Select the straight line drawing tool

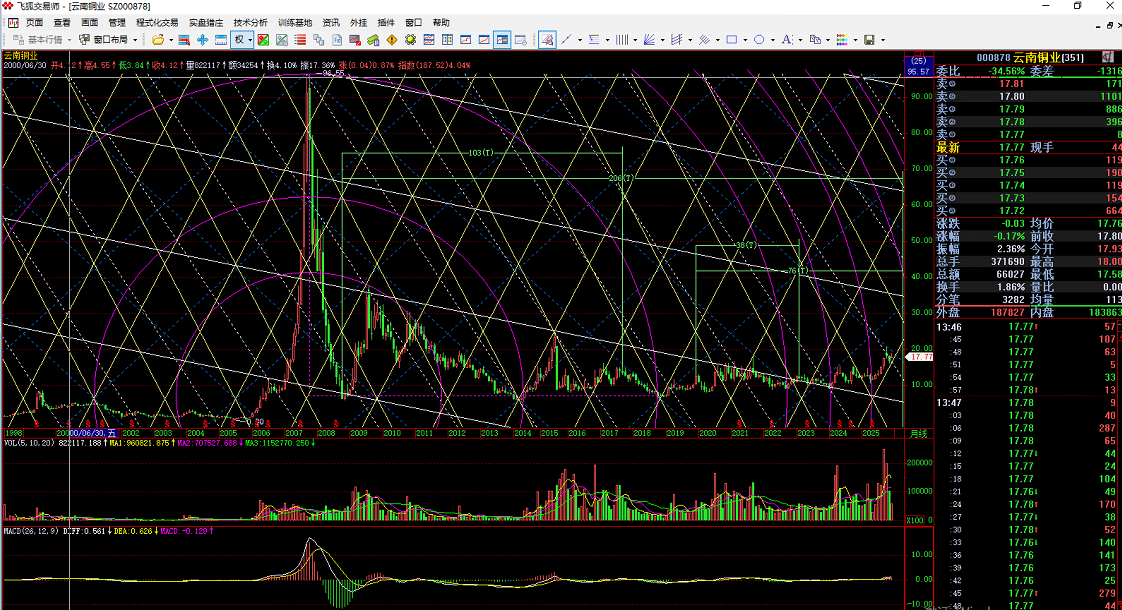click(567, 40)
